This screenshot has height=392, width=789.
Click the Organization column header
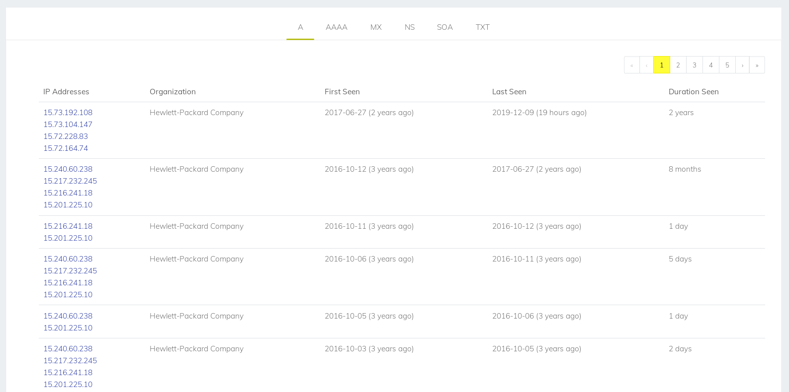(173, 92)
